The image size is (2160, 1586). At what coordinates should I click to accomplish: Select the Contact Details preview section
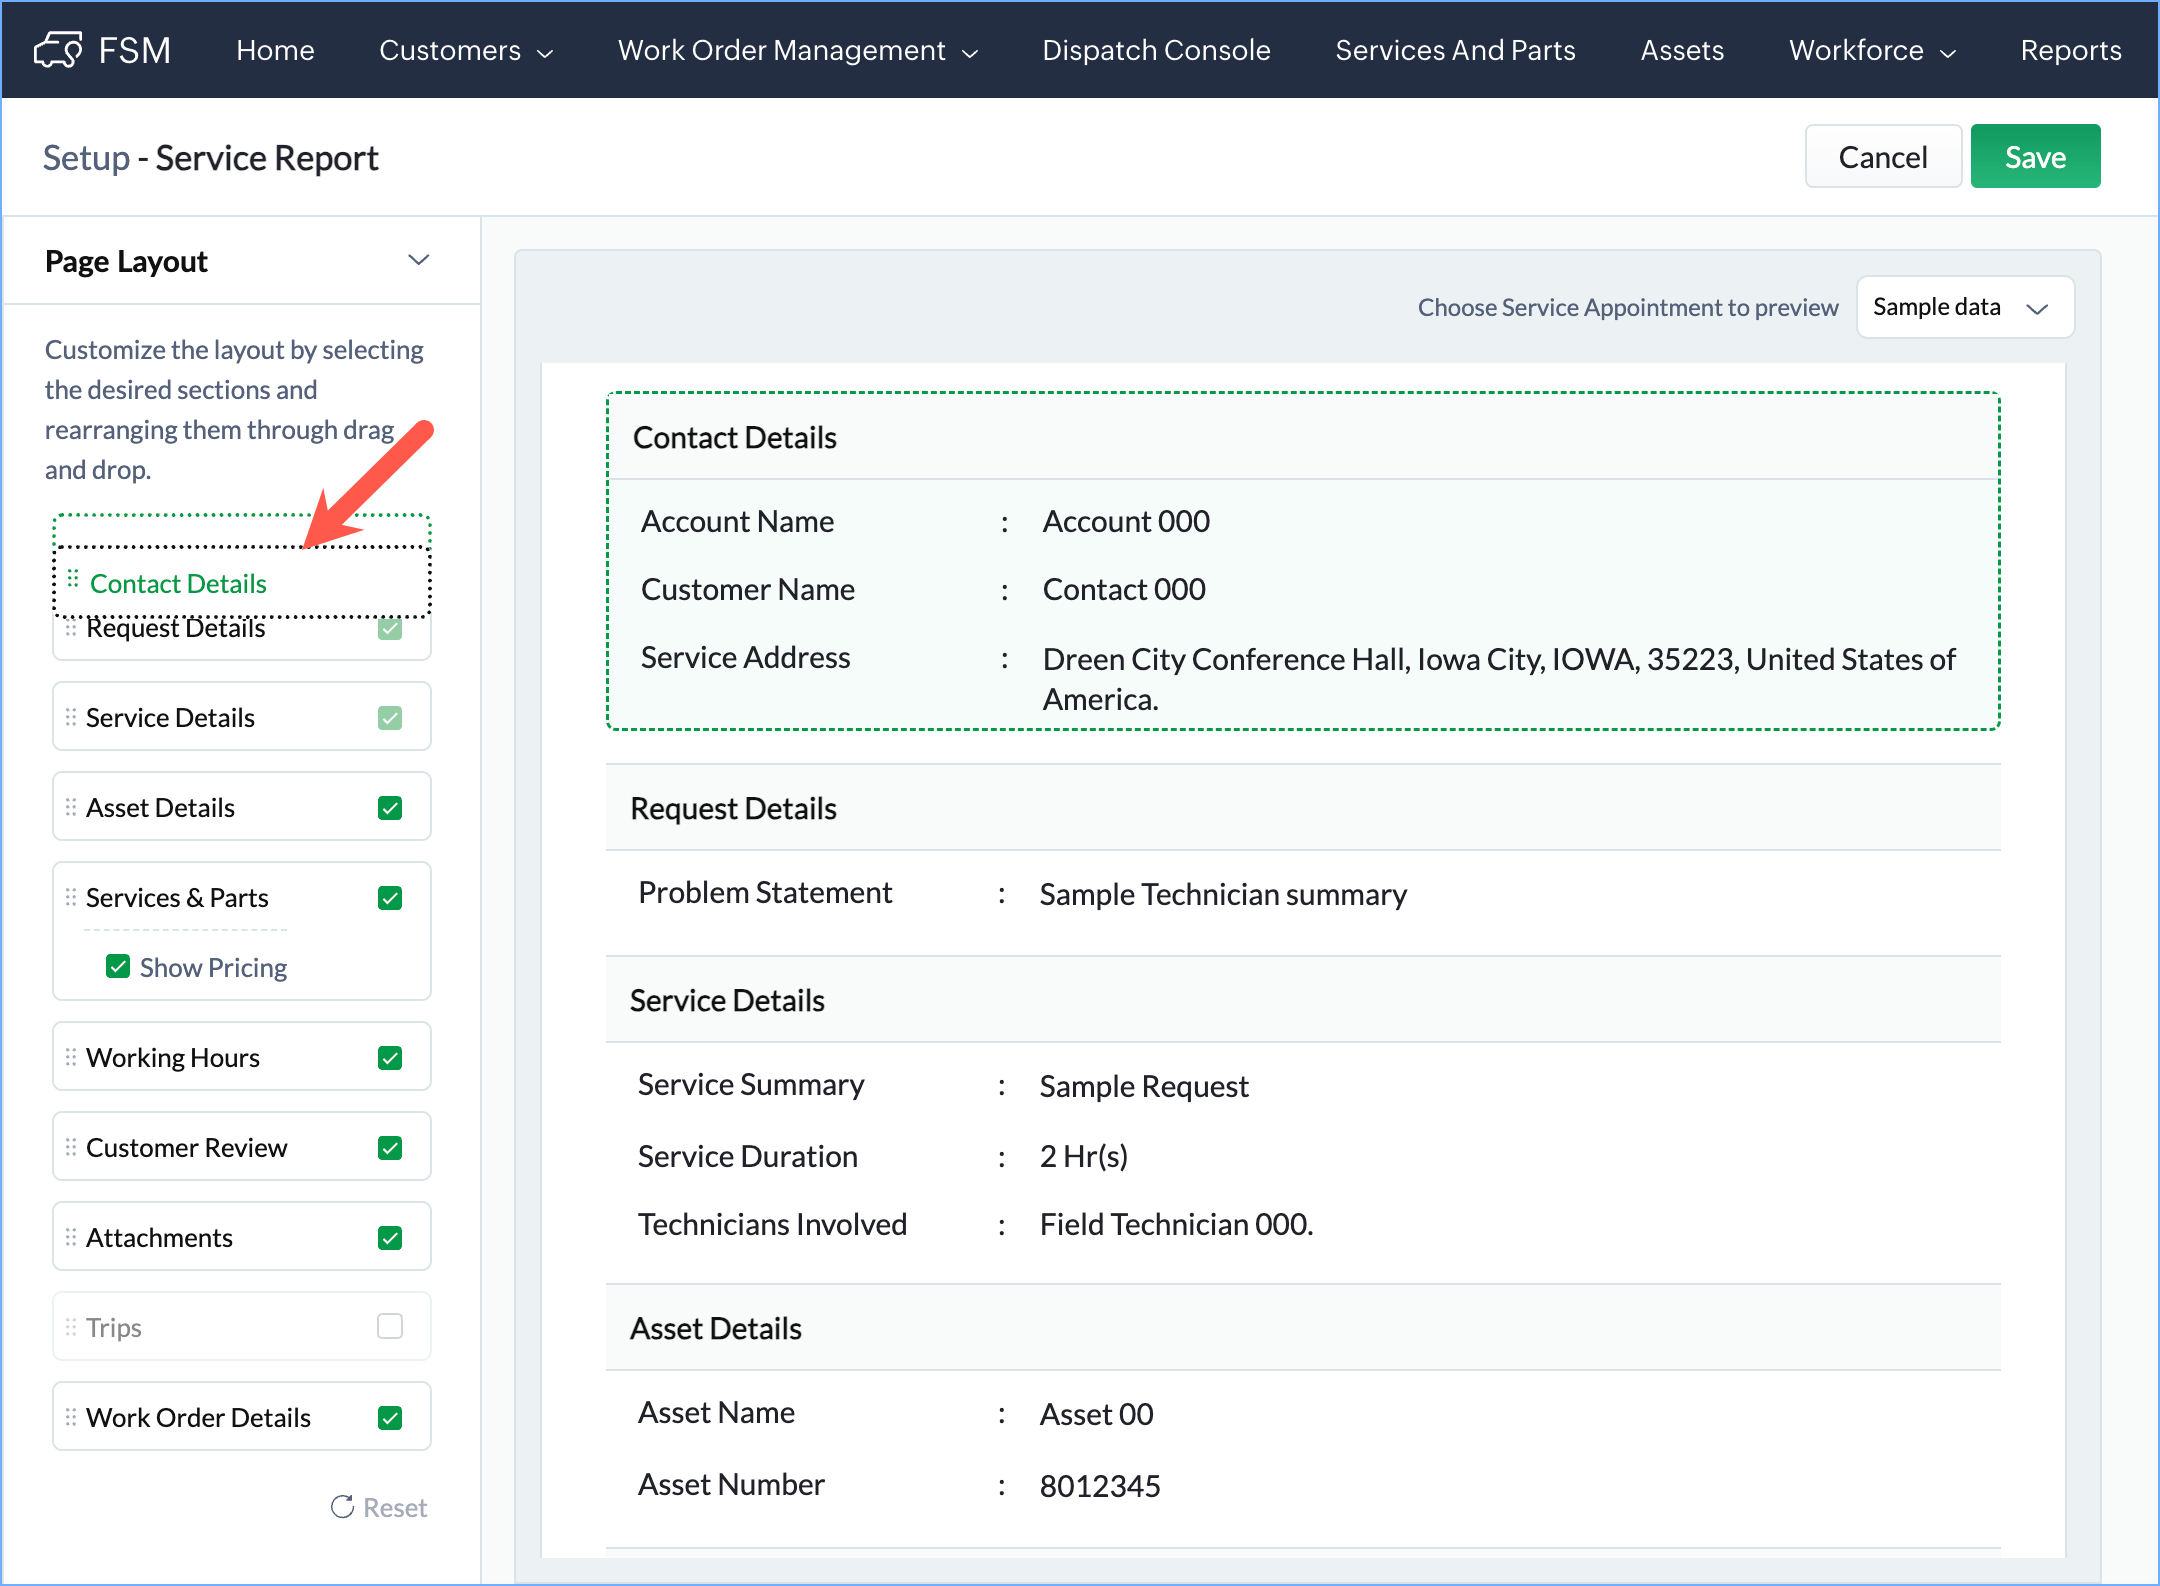coord(1302,560)
